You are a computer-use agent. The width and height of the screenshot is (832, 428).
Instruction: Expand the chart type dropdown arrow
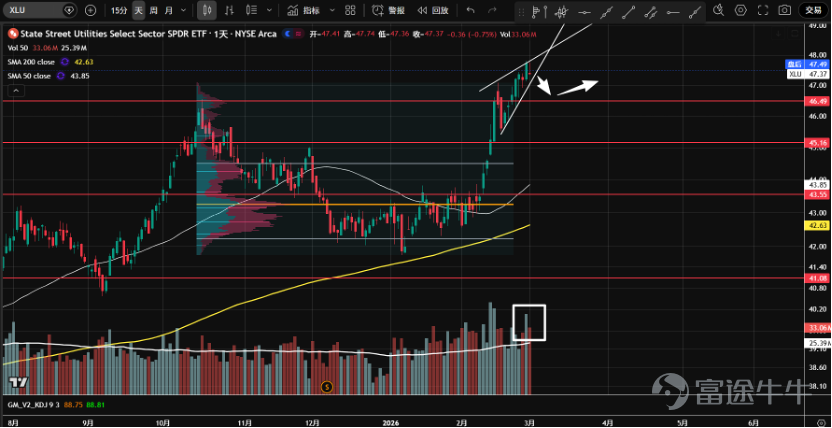pyautogui.click(x=270, y=10)
